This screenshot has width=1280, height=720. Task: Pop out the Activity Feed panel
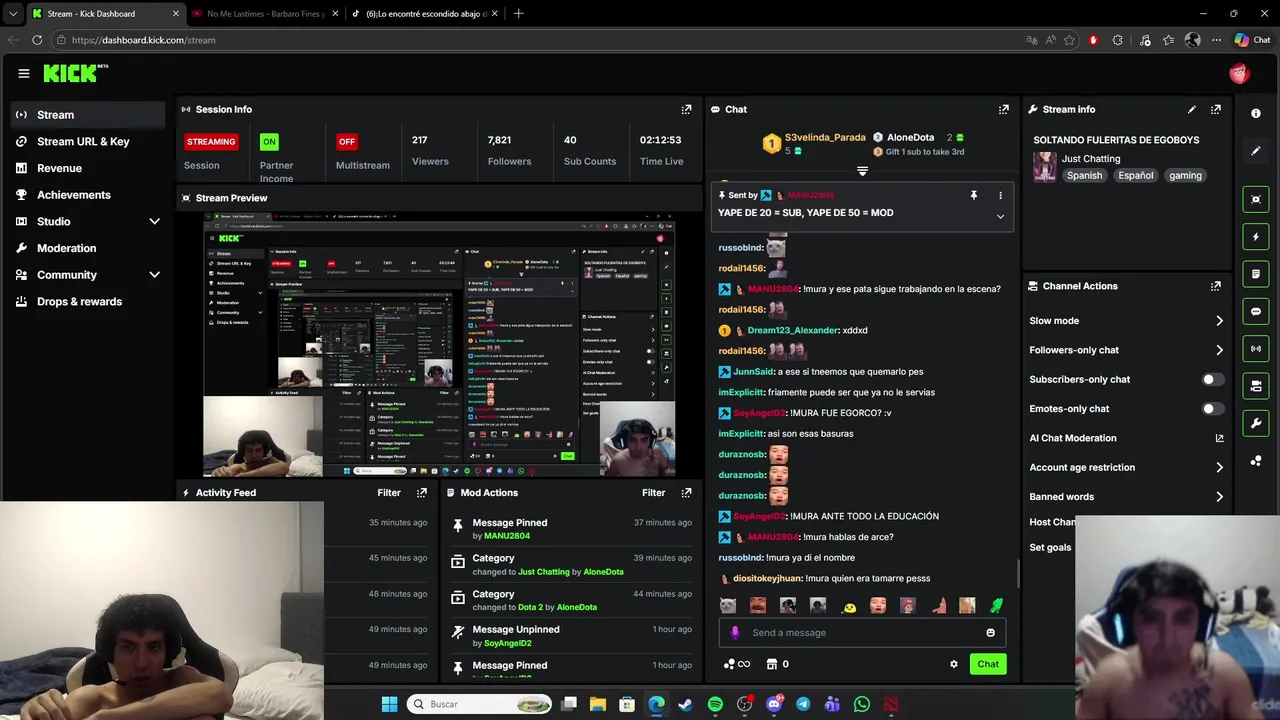pyautogui.click(x=422, y=493)
